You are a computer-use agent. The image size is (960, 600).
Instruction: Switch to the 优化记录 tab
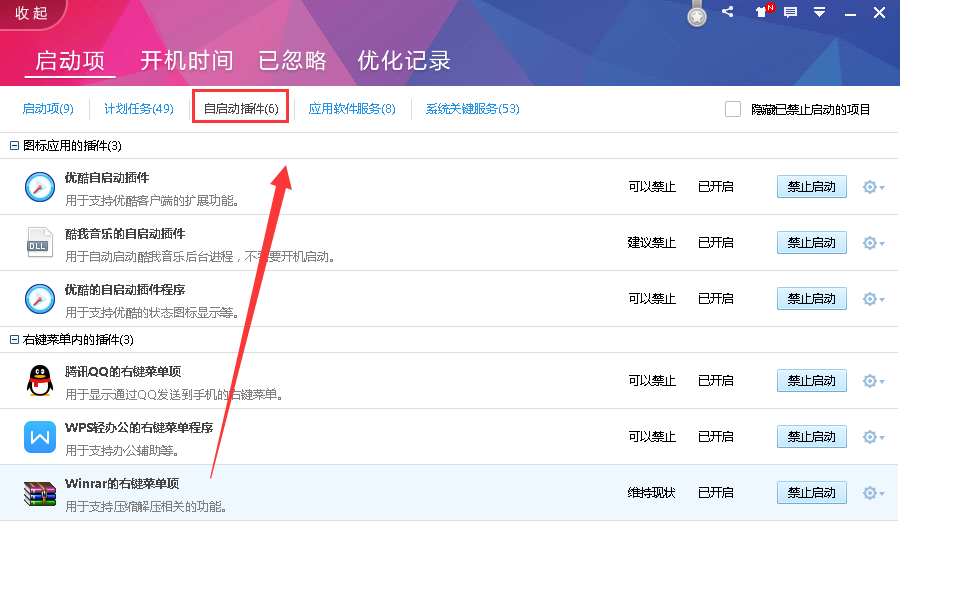[404, 60]
